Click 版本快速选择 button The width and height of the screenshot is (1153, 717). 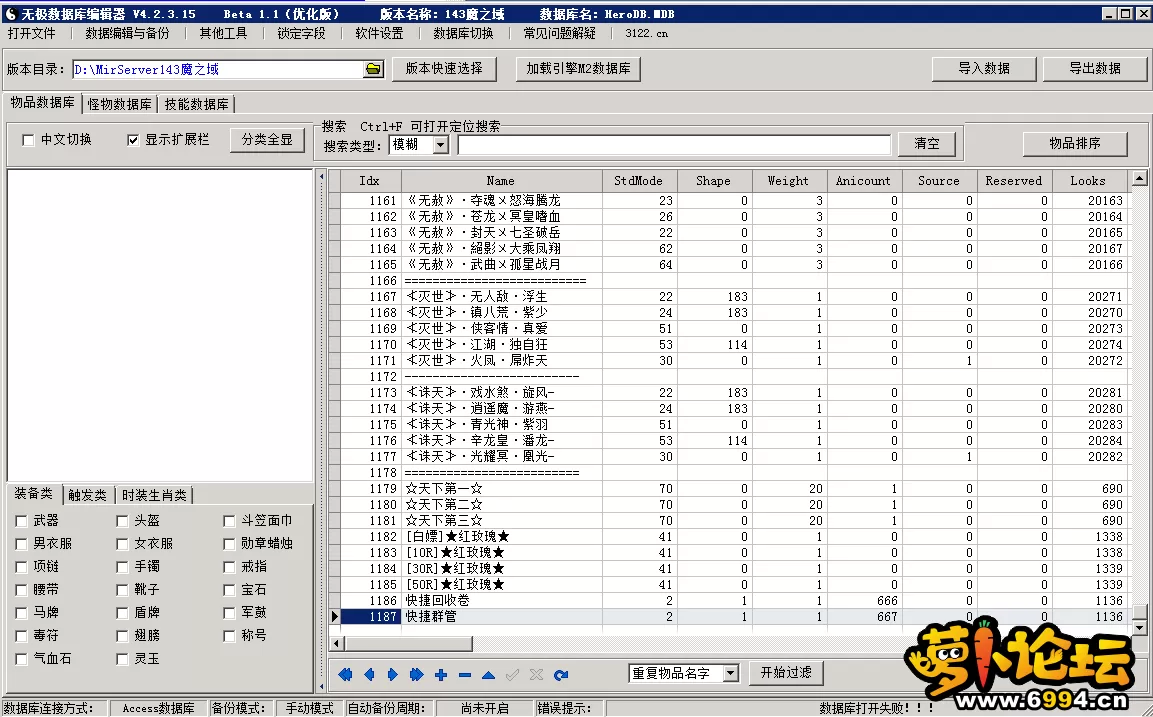pos(444,68)
